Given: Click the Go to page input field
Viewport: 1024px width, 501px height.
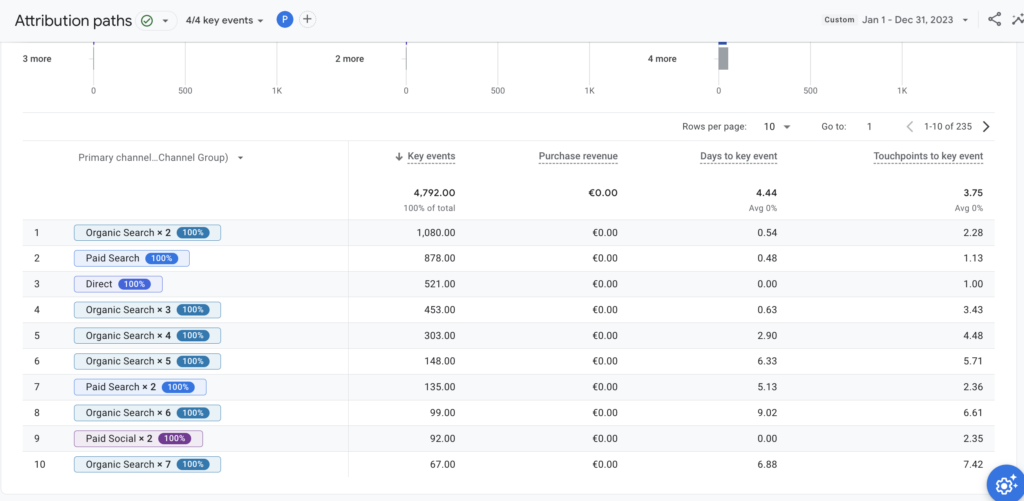Looking at the screenshot, I should 869,127.
